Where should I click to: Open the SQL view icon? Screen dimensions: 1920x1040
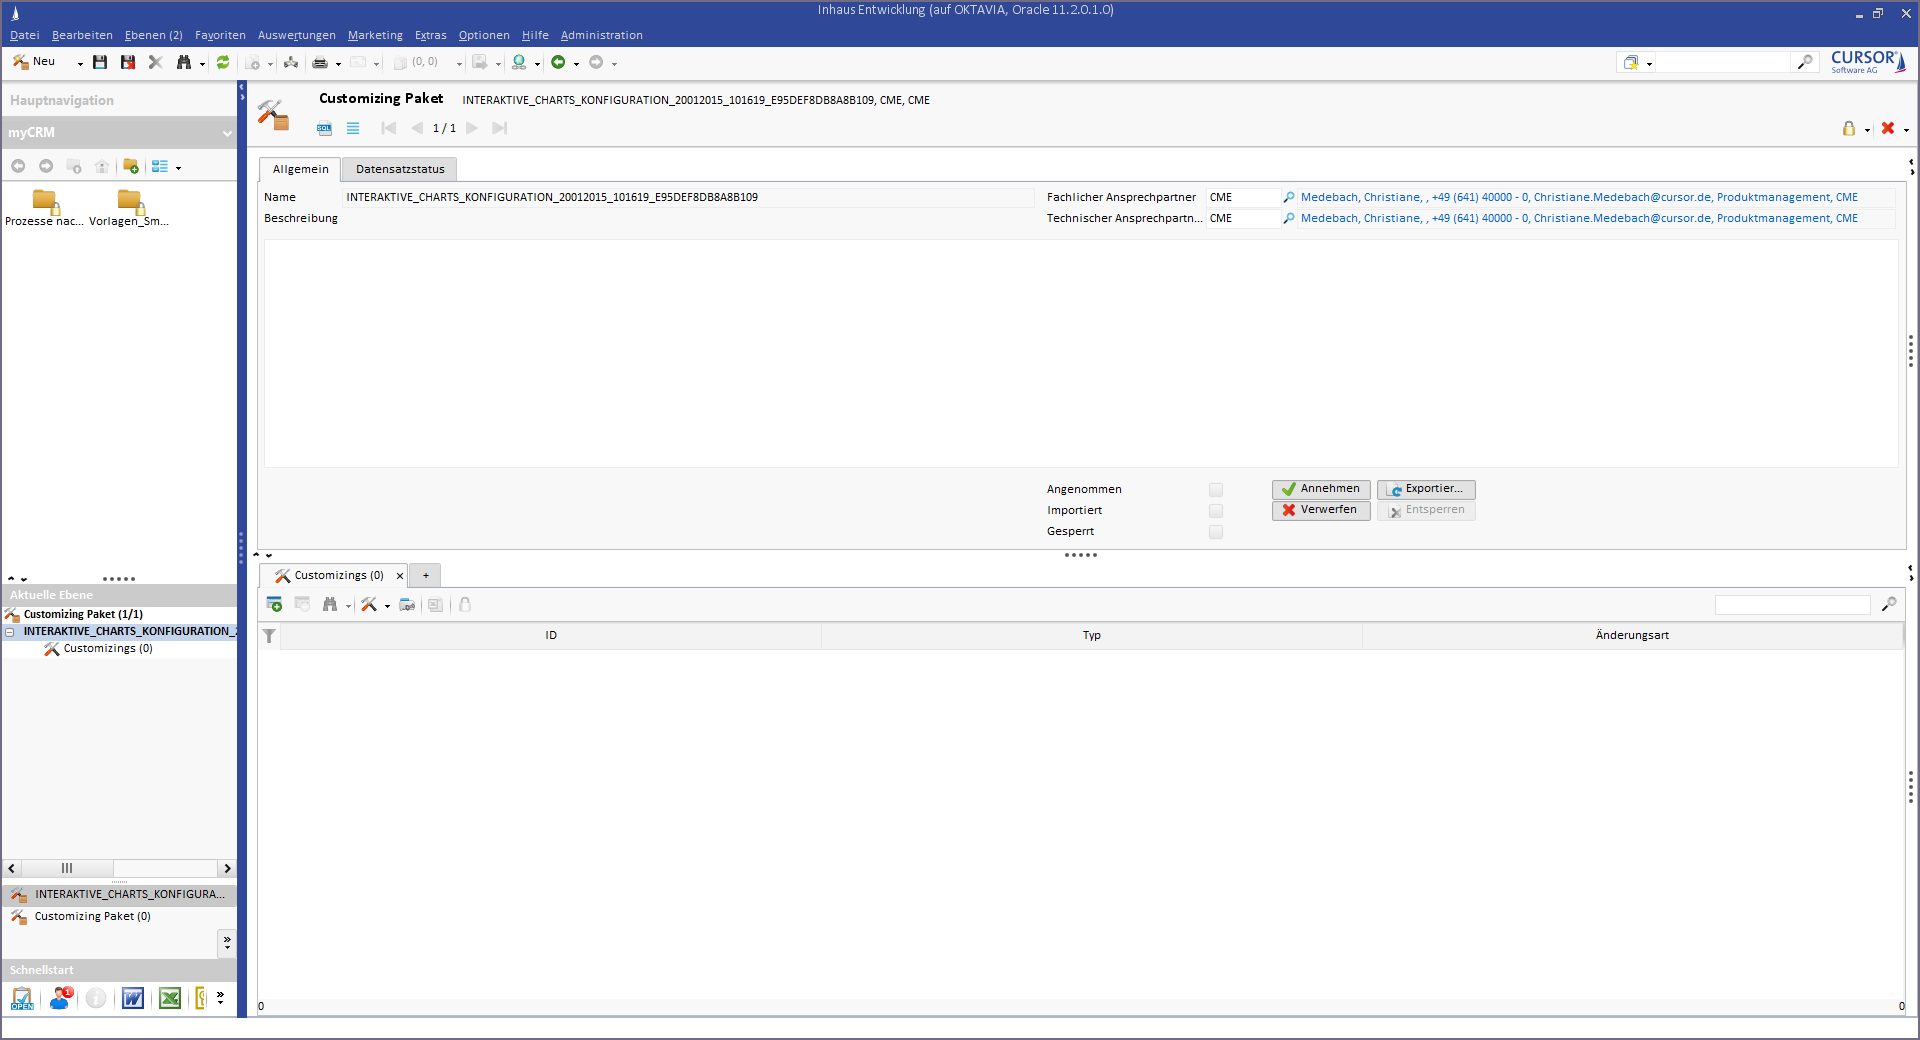[x=324, y=128]
